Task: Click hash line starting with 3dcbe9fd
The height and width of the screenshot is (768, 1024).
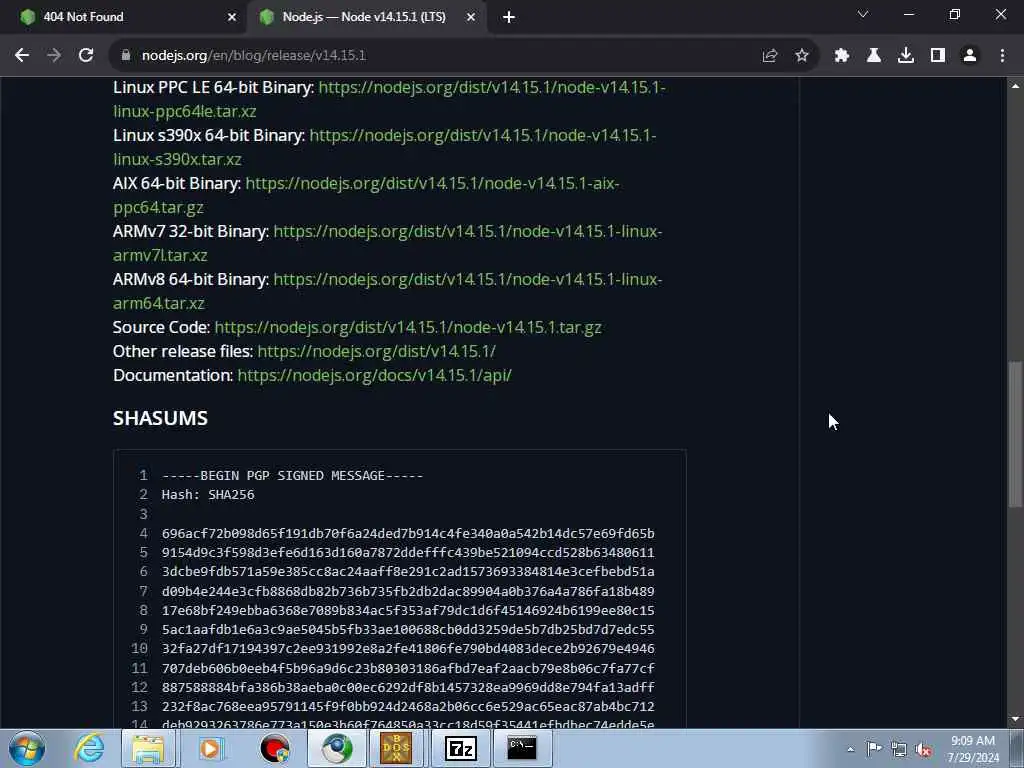Action: pos(408,571)
